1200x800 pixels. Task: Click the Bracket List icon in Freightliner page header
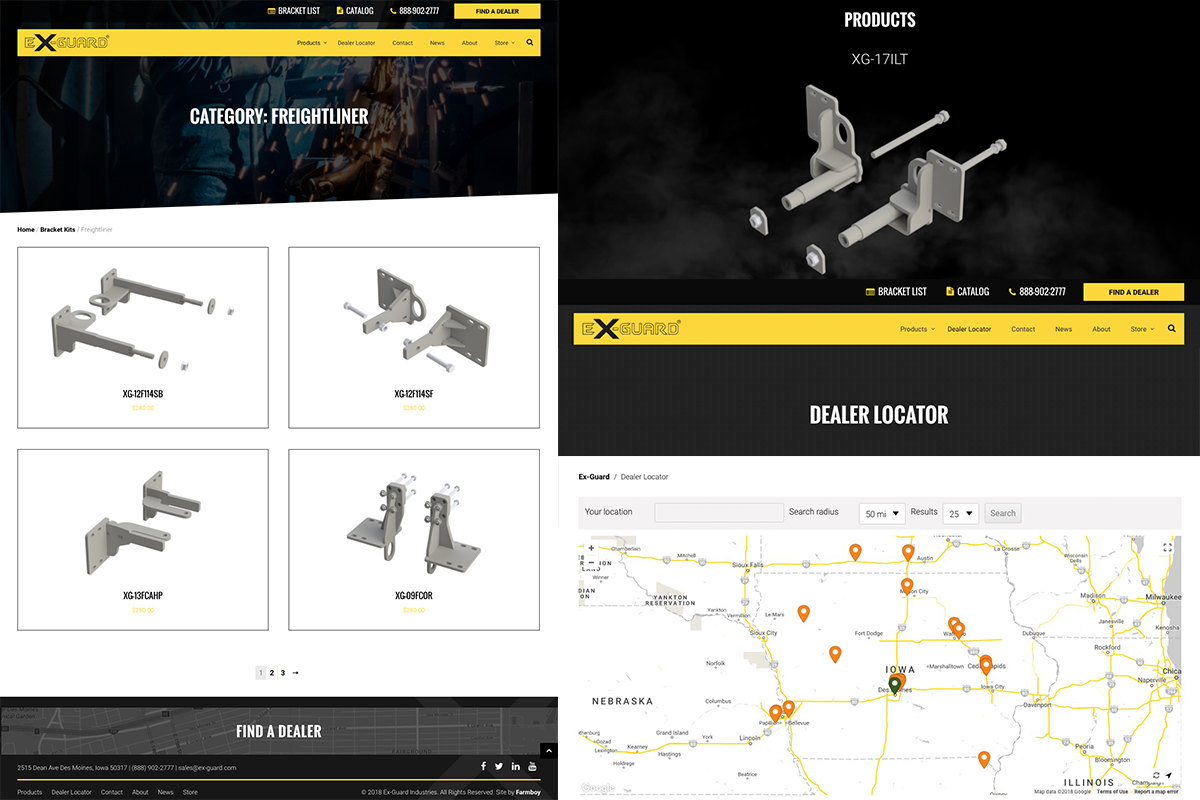271,11
